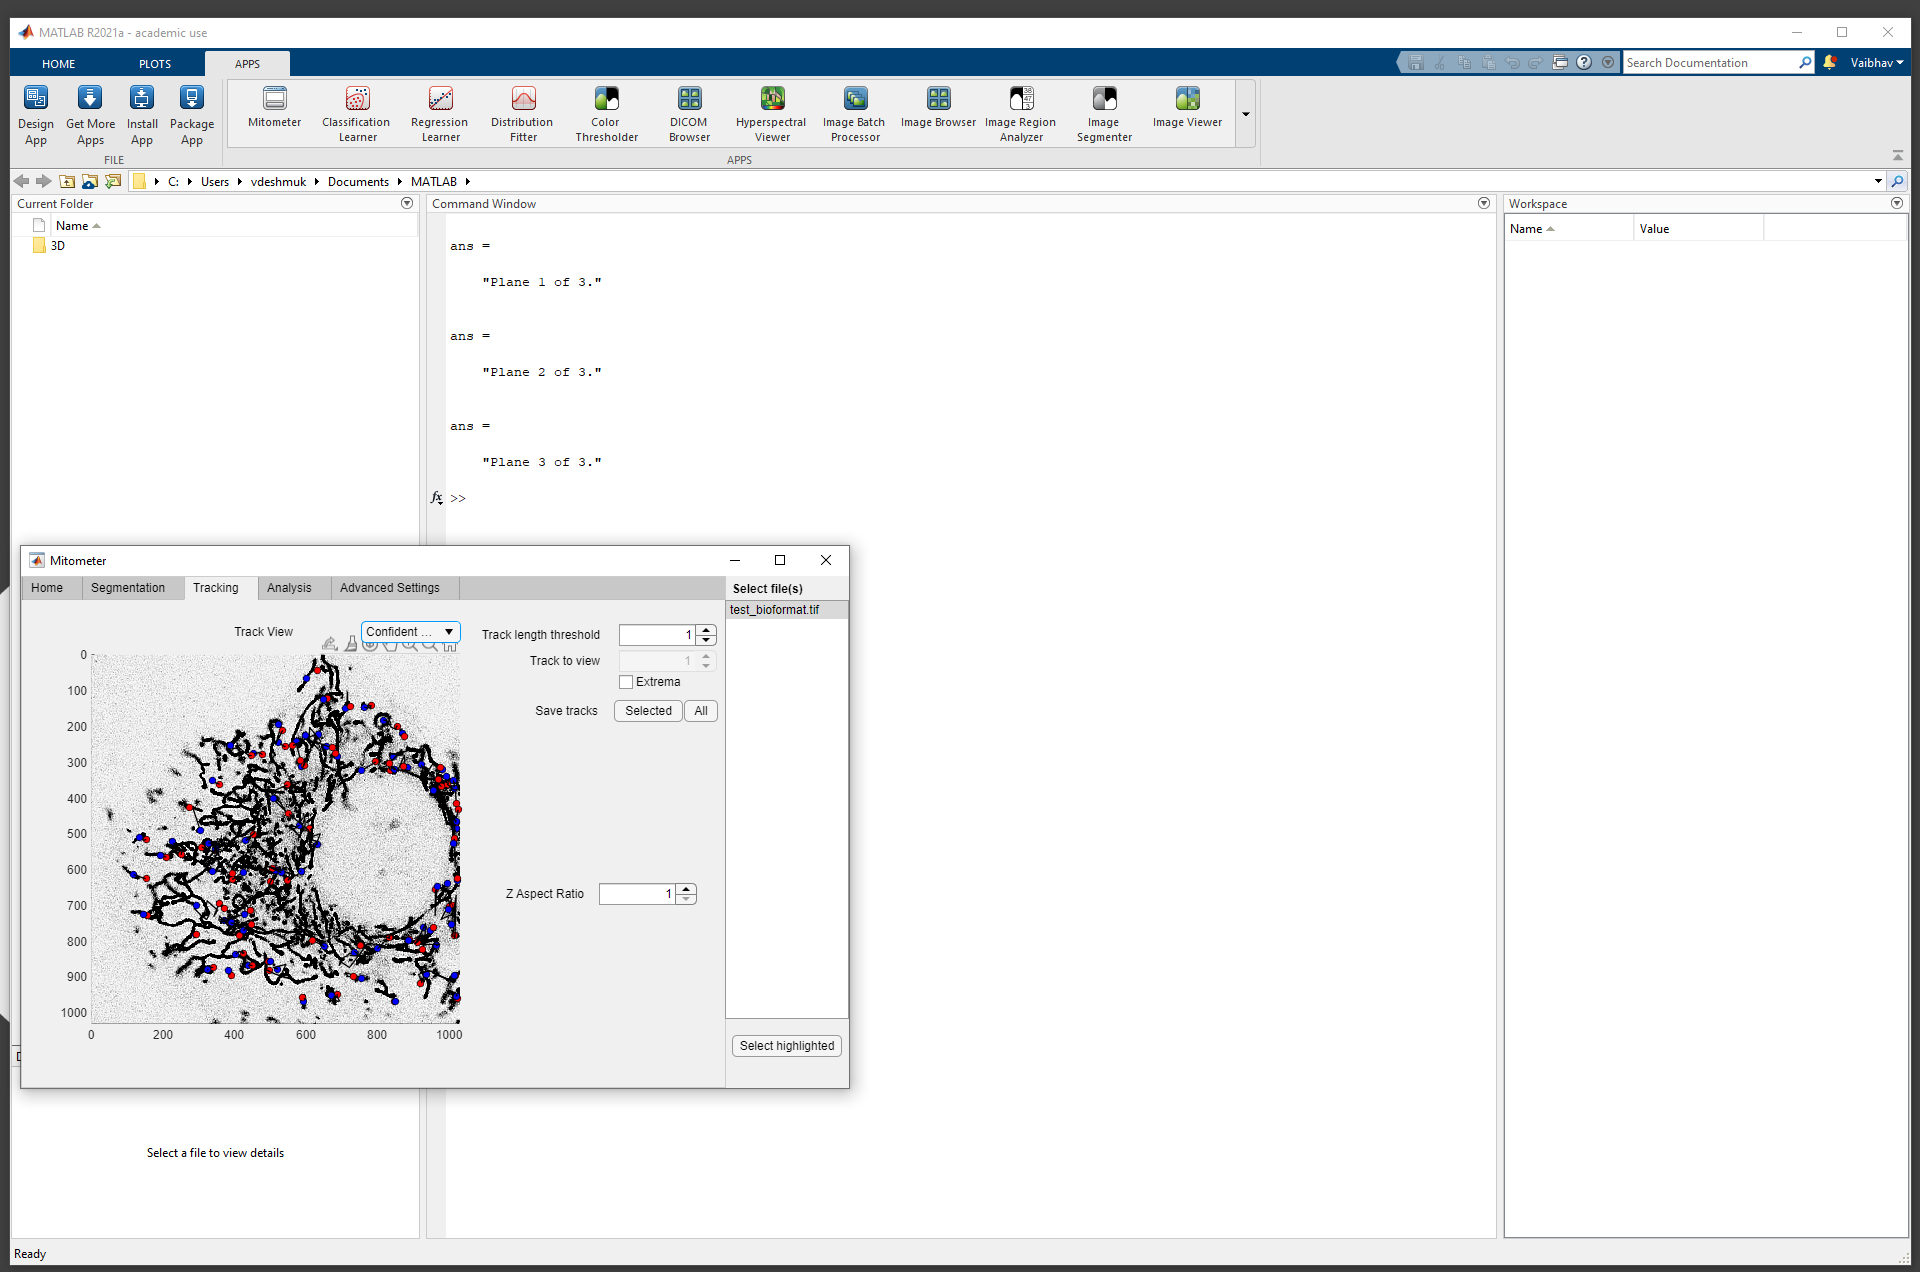Save all tracks with the All button
This screenshot has height=1272, width=1920.
[700, 710]
